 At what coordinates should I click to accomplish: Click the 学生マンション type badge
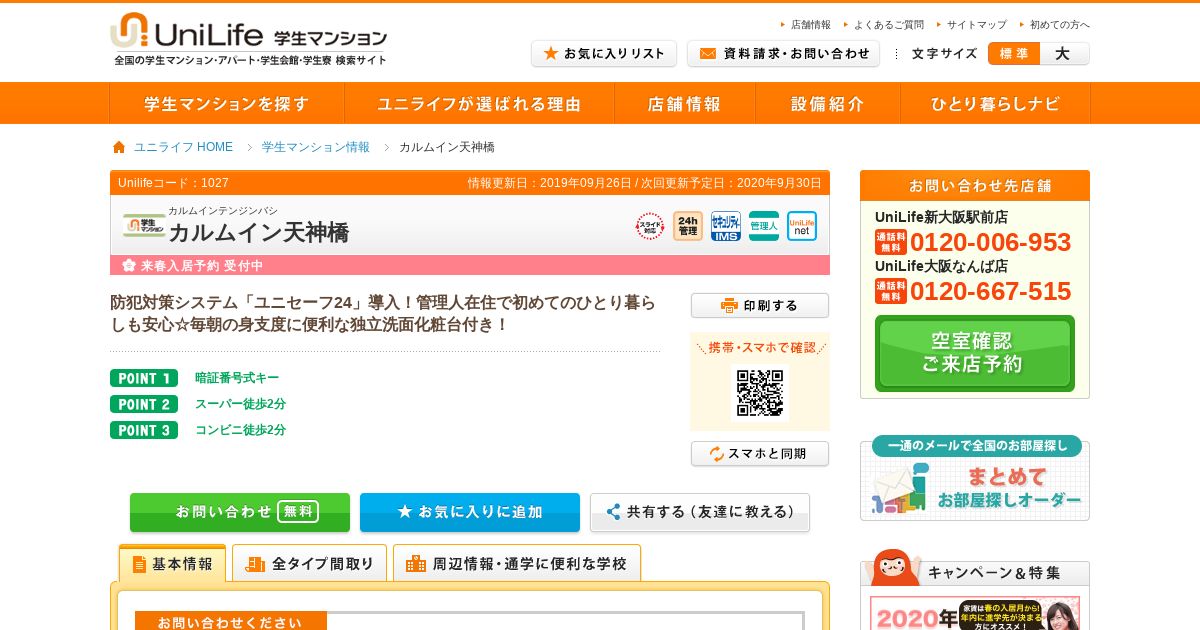click(144, 226)
